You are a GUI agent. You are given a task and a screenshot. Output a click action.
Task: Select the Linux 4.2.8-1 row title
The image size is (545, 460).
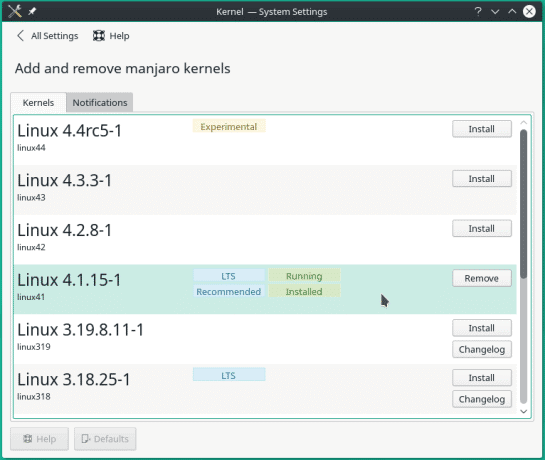tap(65, 231)
